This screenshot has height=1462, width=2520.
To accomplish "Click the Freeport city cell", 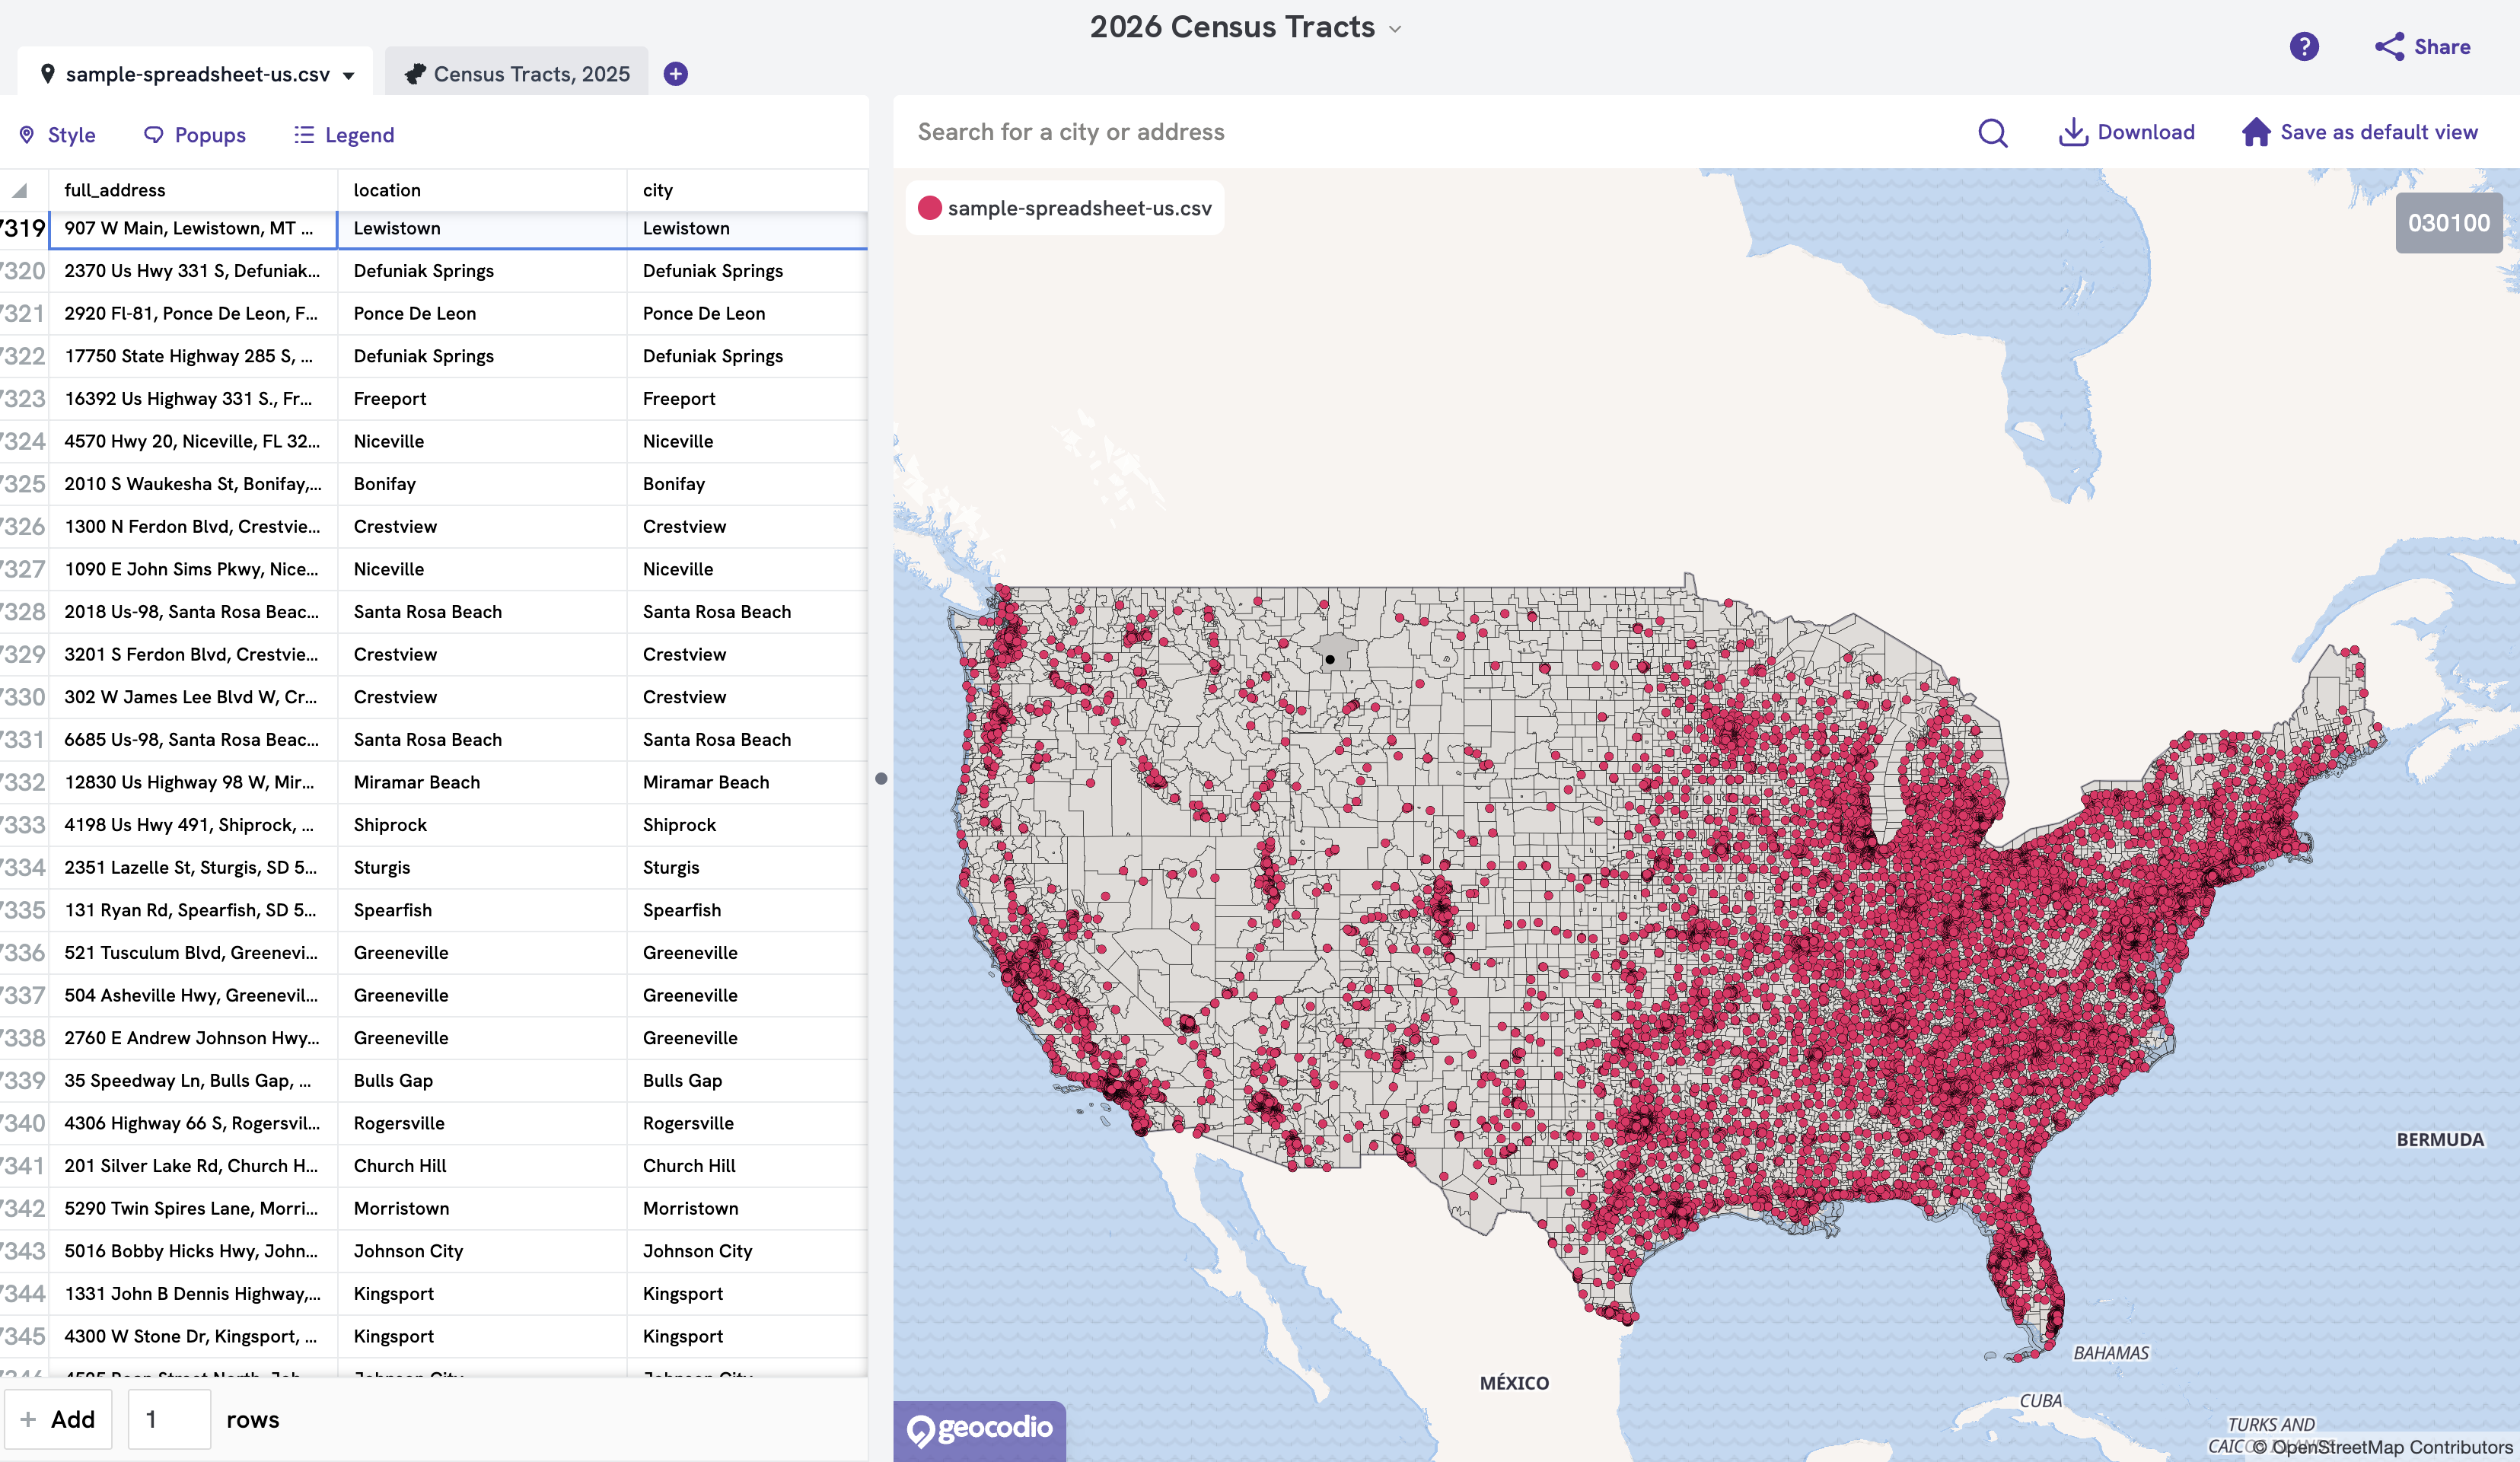I will tap(747, 398).
